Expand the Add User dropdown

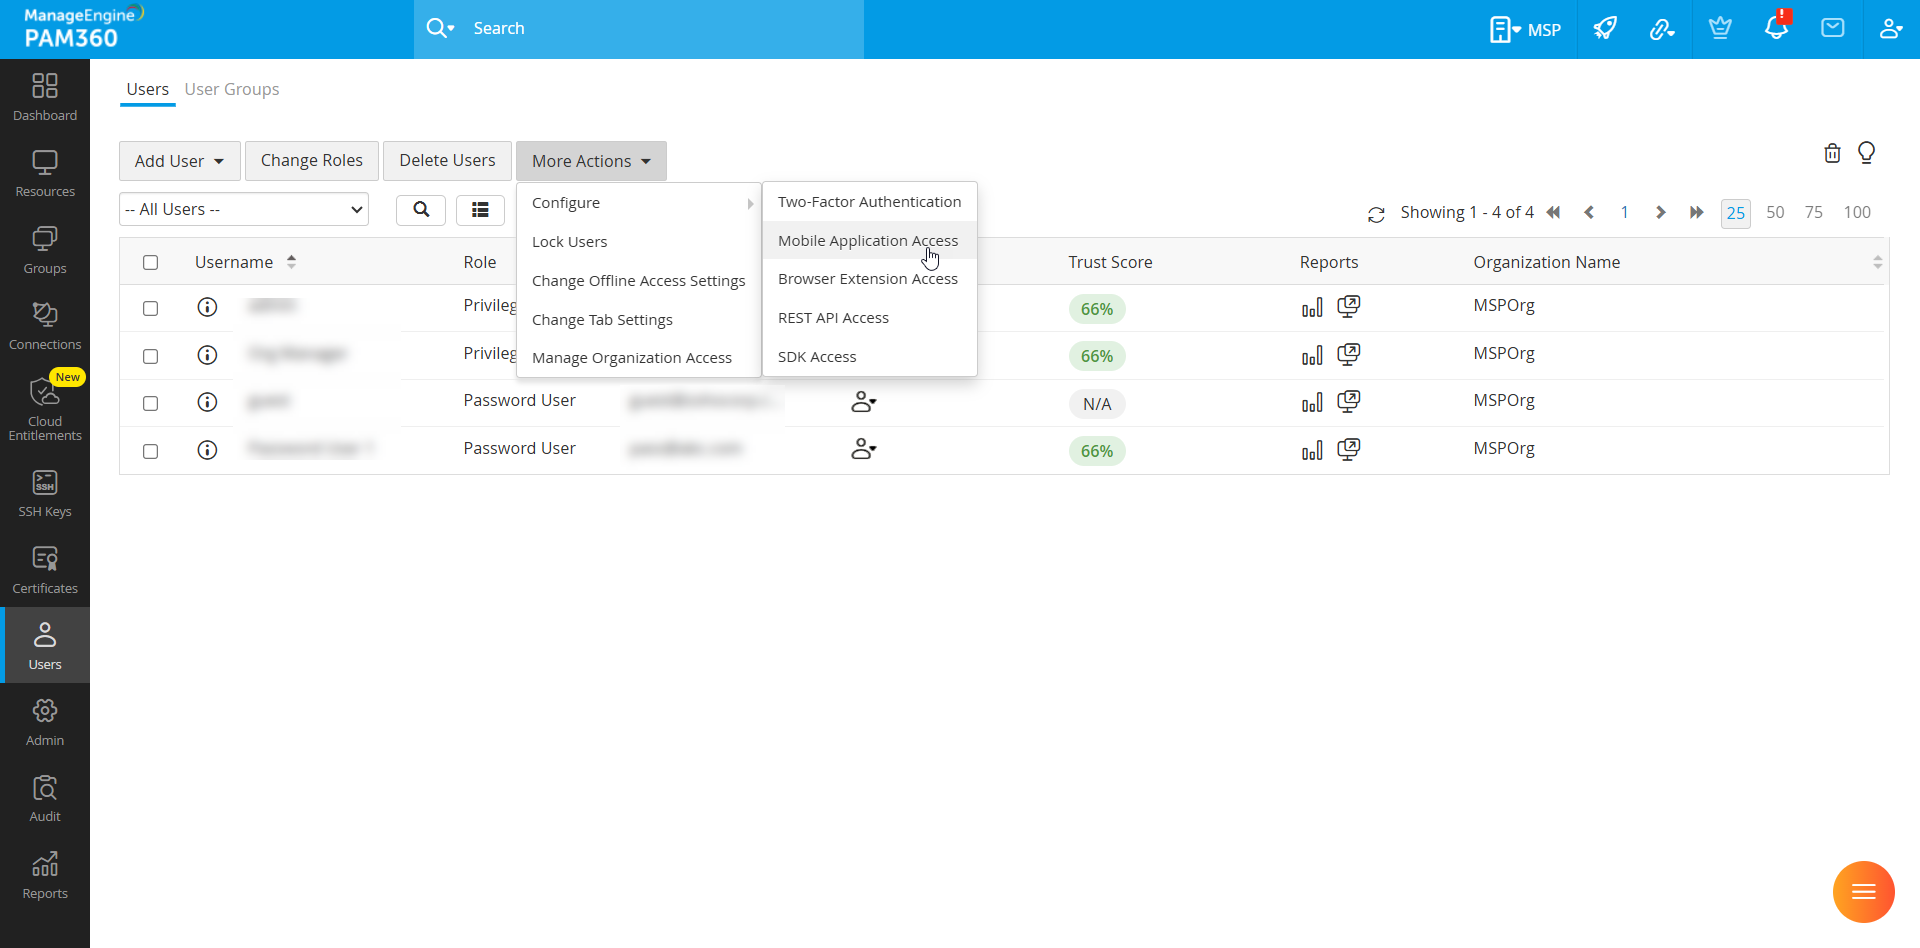[x=179, y=161]
